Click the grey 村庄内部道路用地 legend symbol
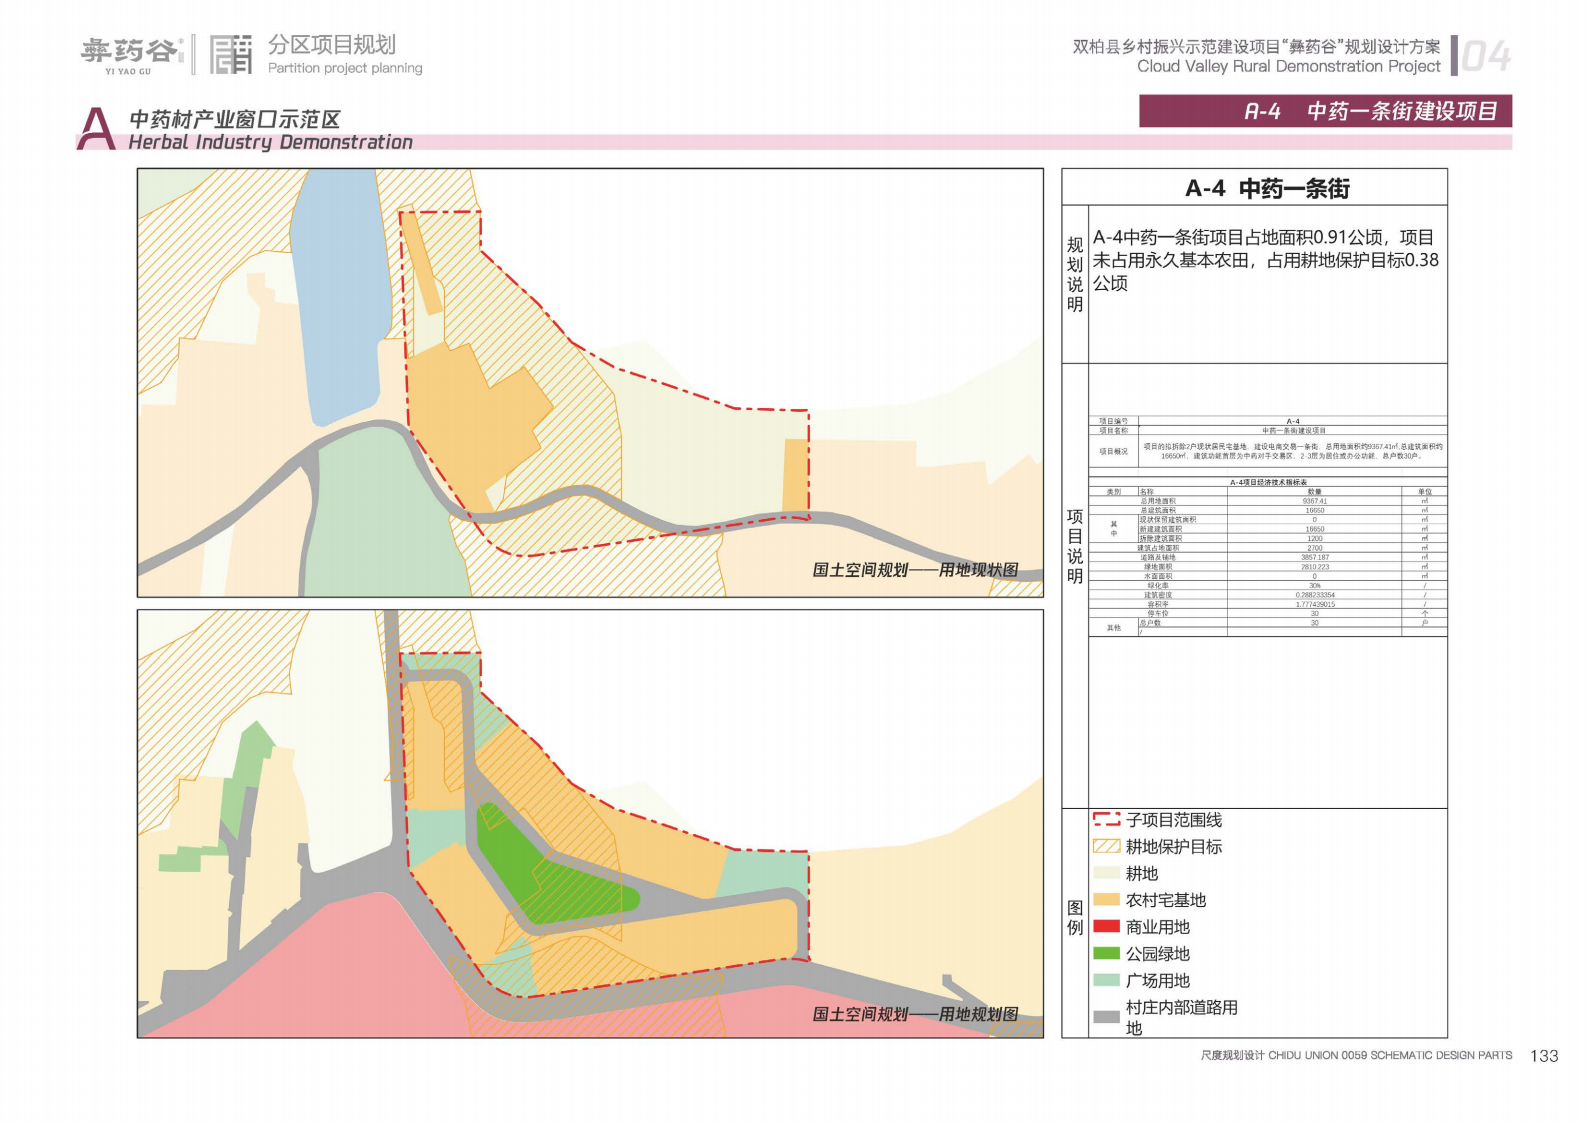The height and width of the screenshot is (1123, 1588). coord(1106,1016)
